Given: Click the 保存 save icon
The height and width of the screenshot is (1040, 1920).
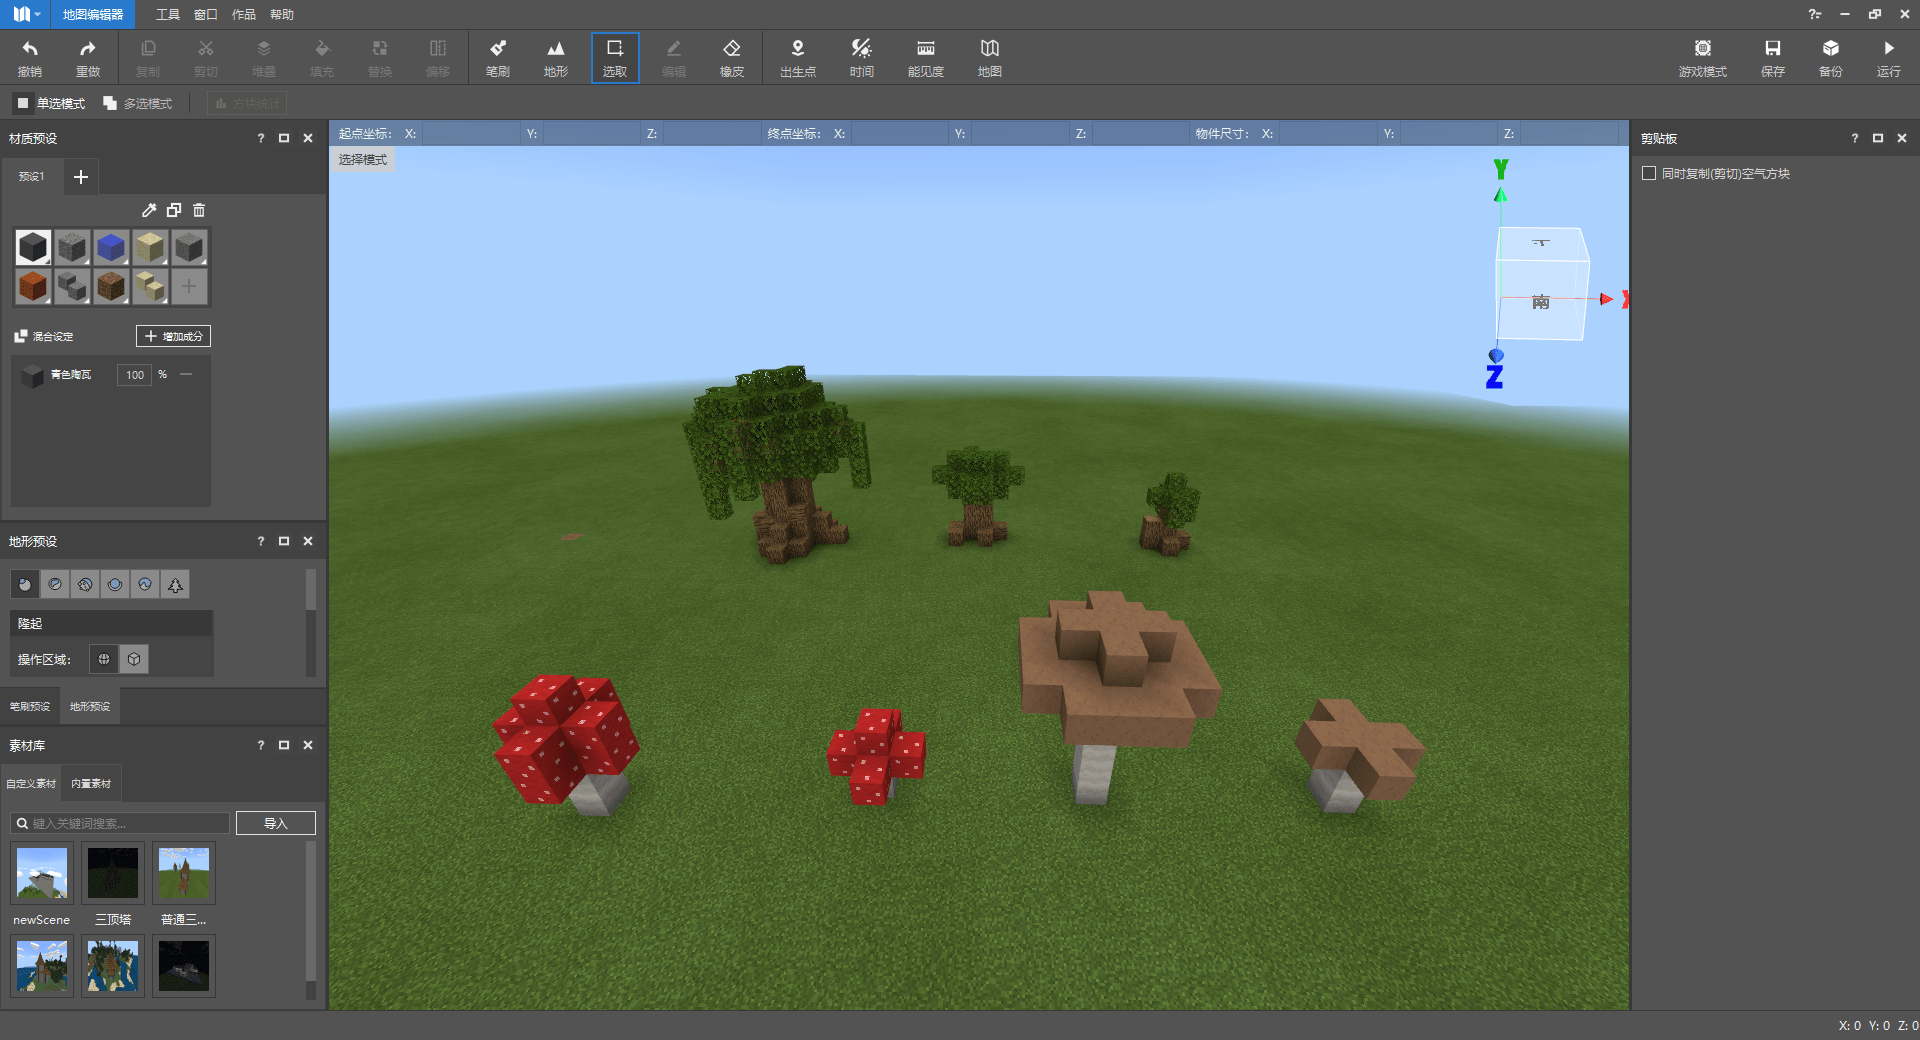Looking at the screenshot, I should [x=1773, y=58].
